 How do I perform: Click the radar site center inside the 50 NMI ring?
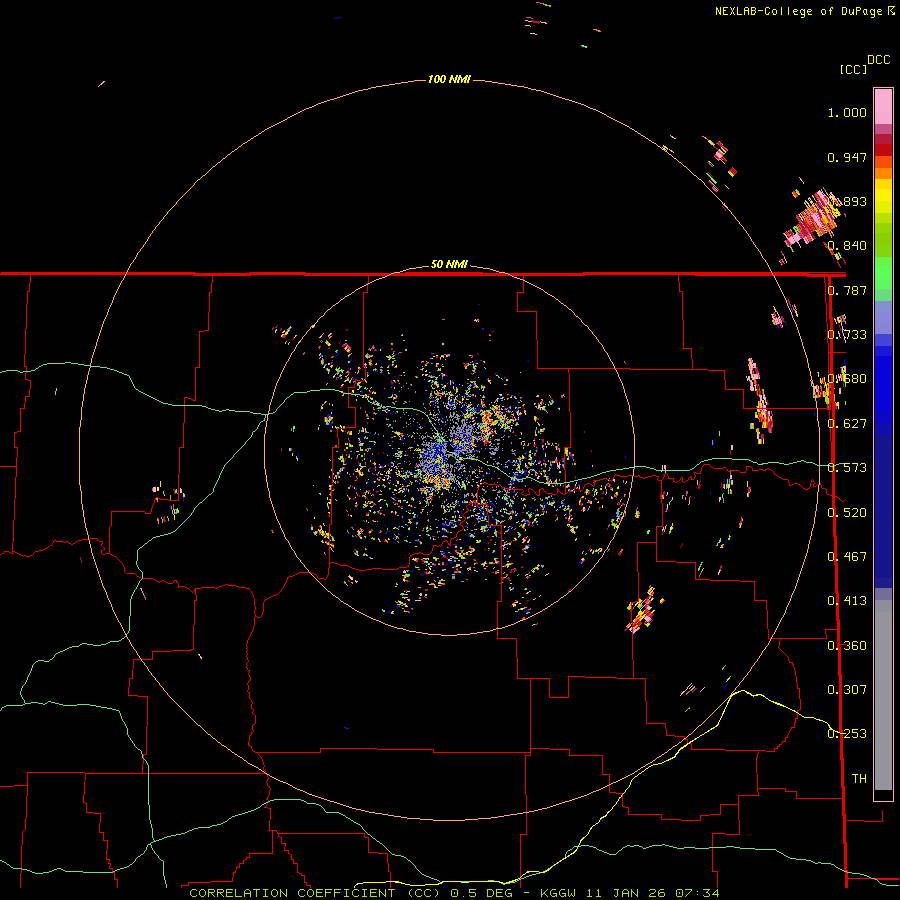pos(449,452)
